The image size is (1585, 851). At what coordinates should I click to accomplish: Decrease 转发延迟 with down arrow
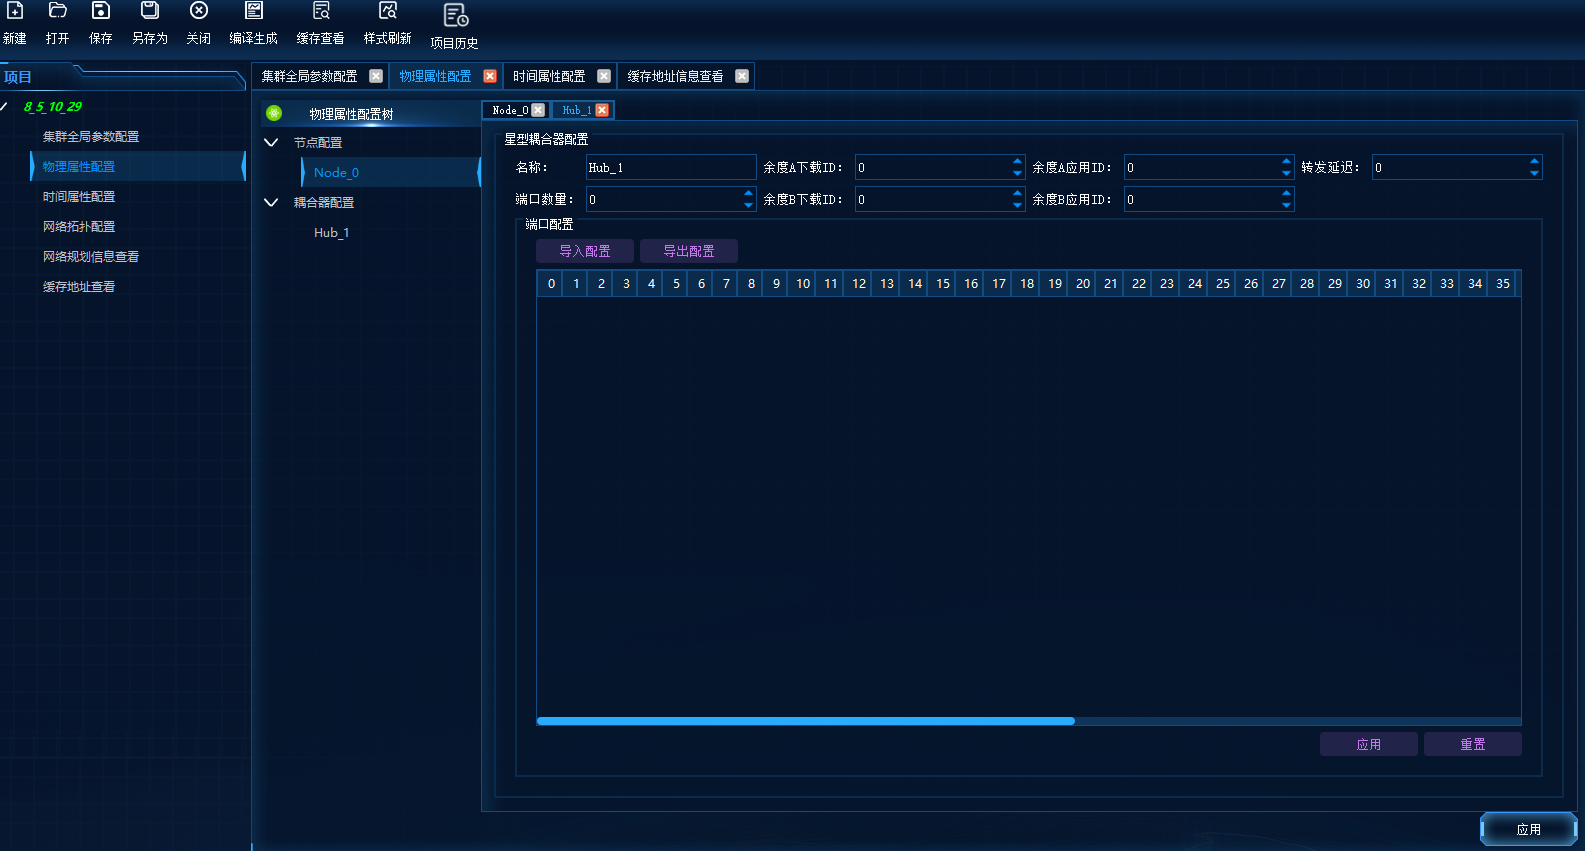point(1534,173)
